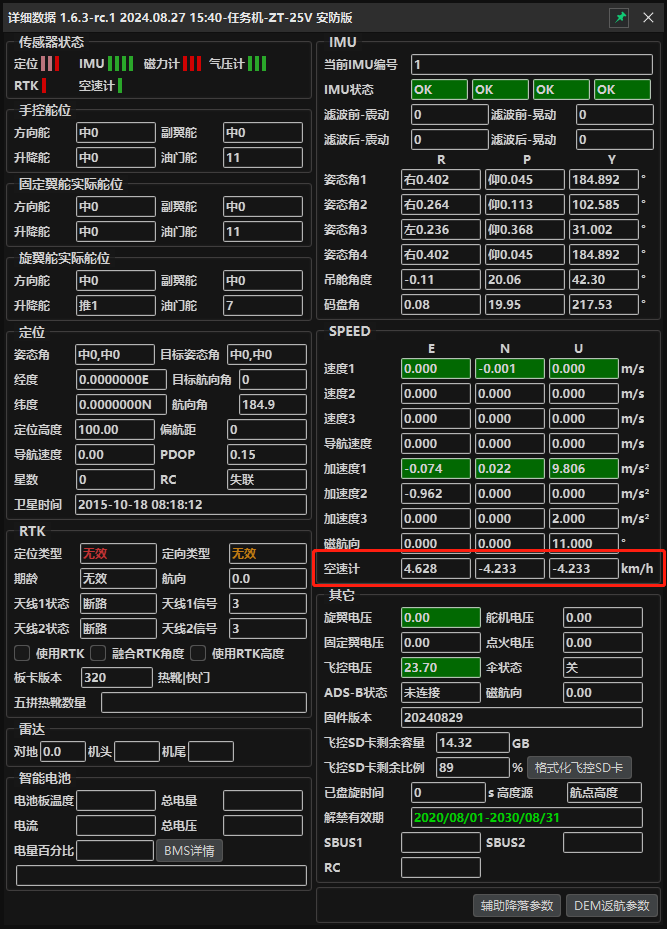Click the RTK red status indicator
Viewport: 667px width, 929px height.
pos(44,85)
